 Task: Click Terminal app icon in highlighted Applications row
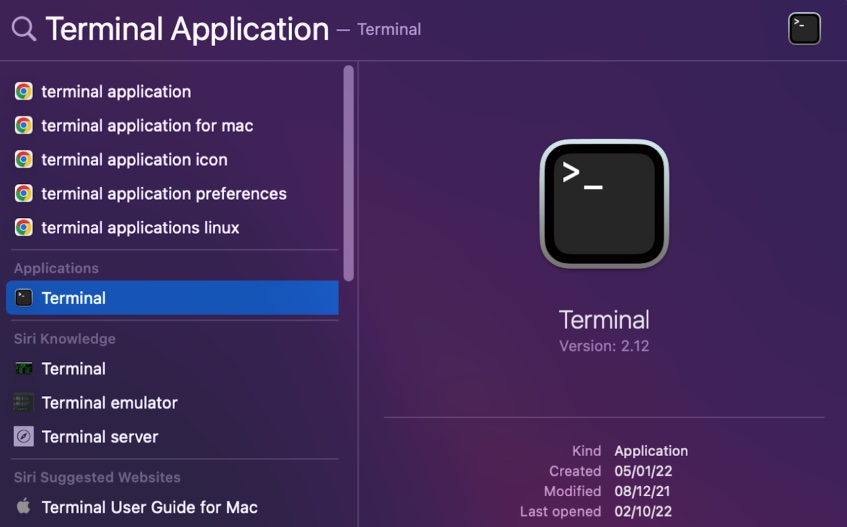pos(24,298)
